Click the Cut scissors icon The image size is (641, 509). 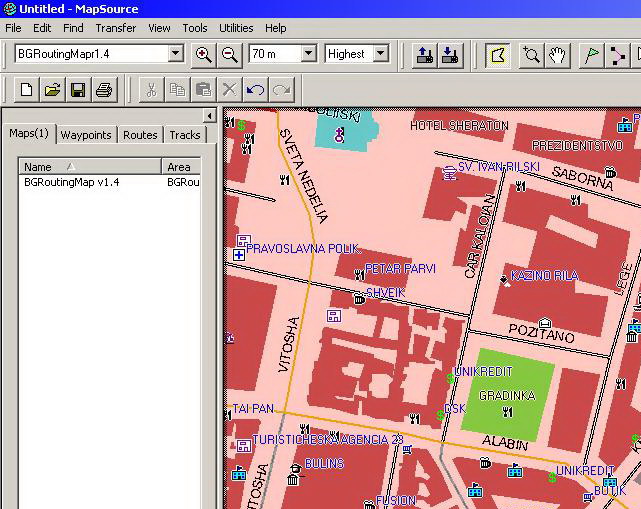coord(151,90)
